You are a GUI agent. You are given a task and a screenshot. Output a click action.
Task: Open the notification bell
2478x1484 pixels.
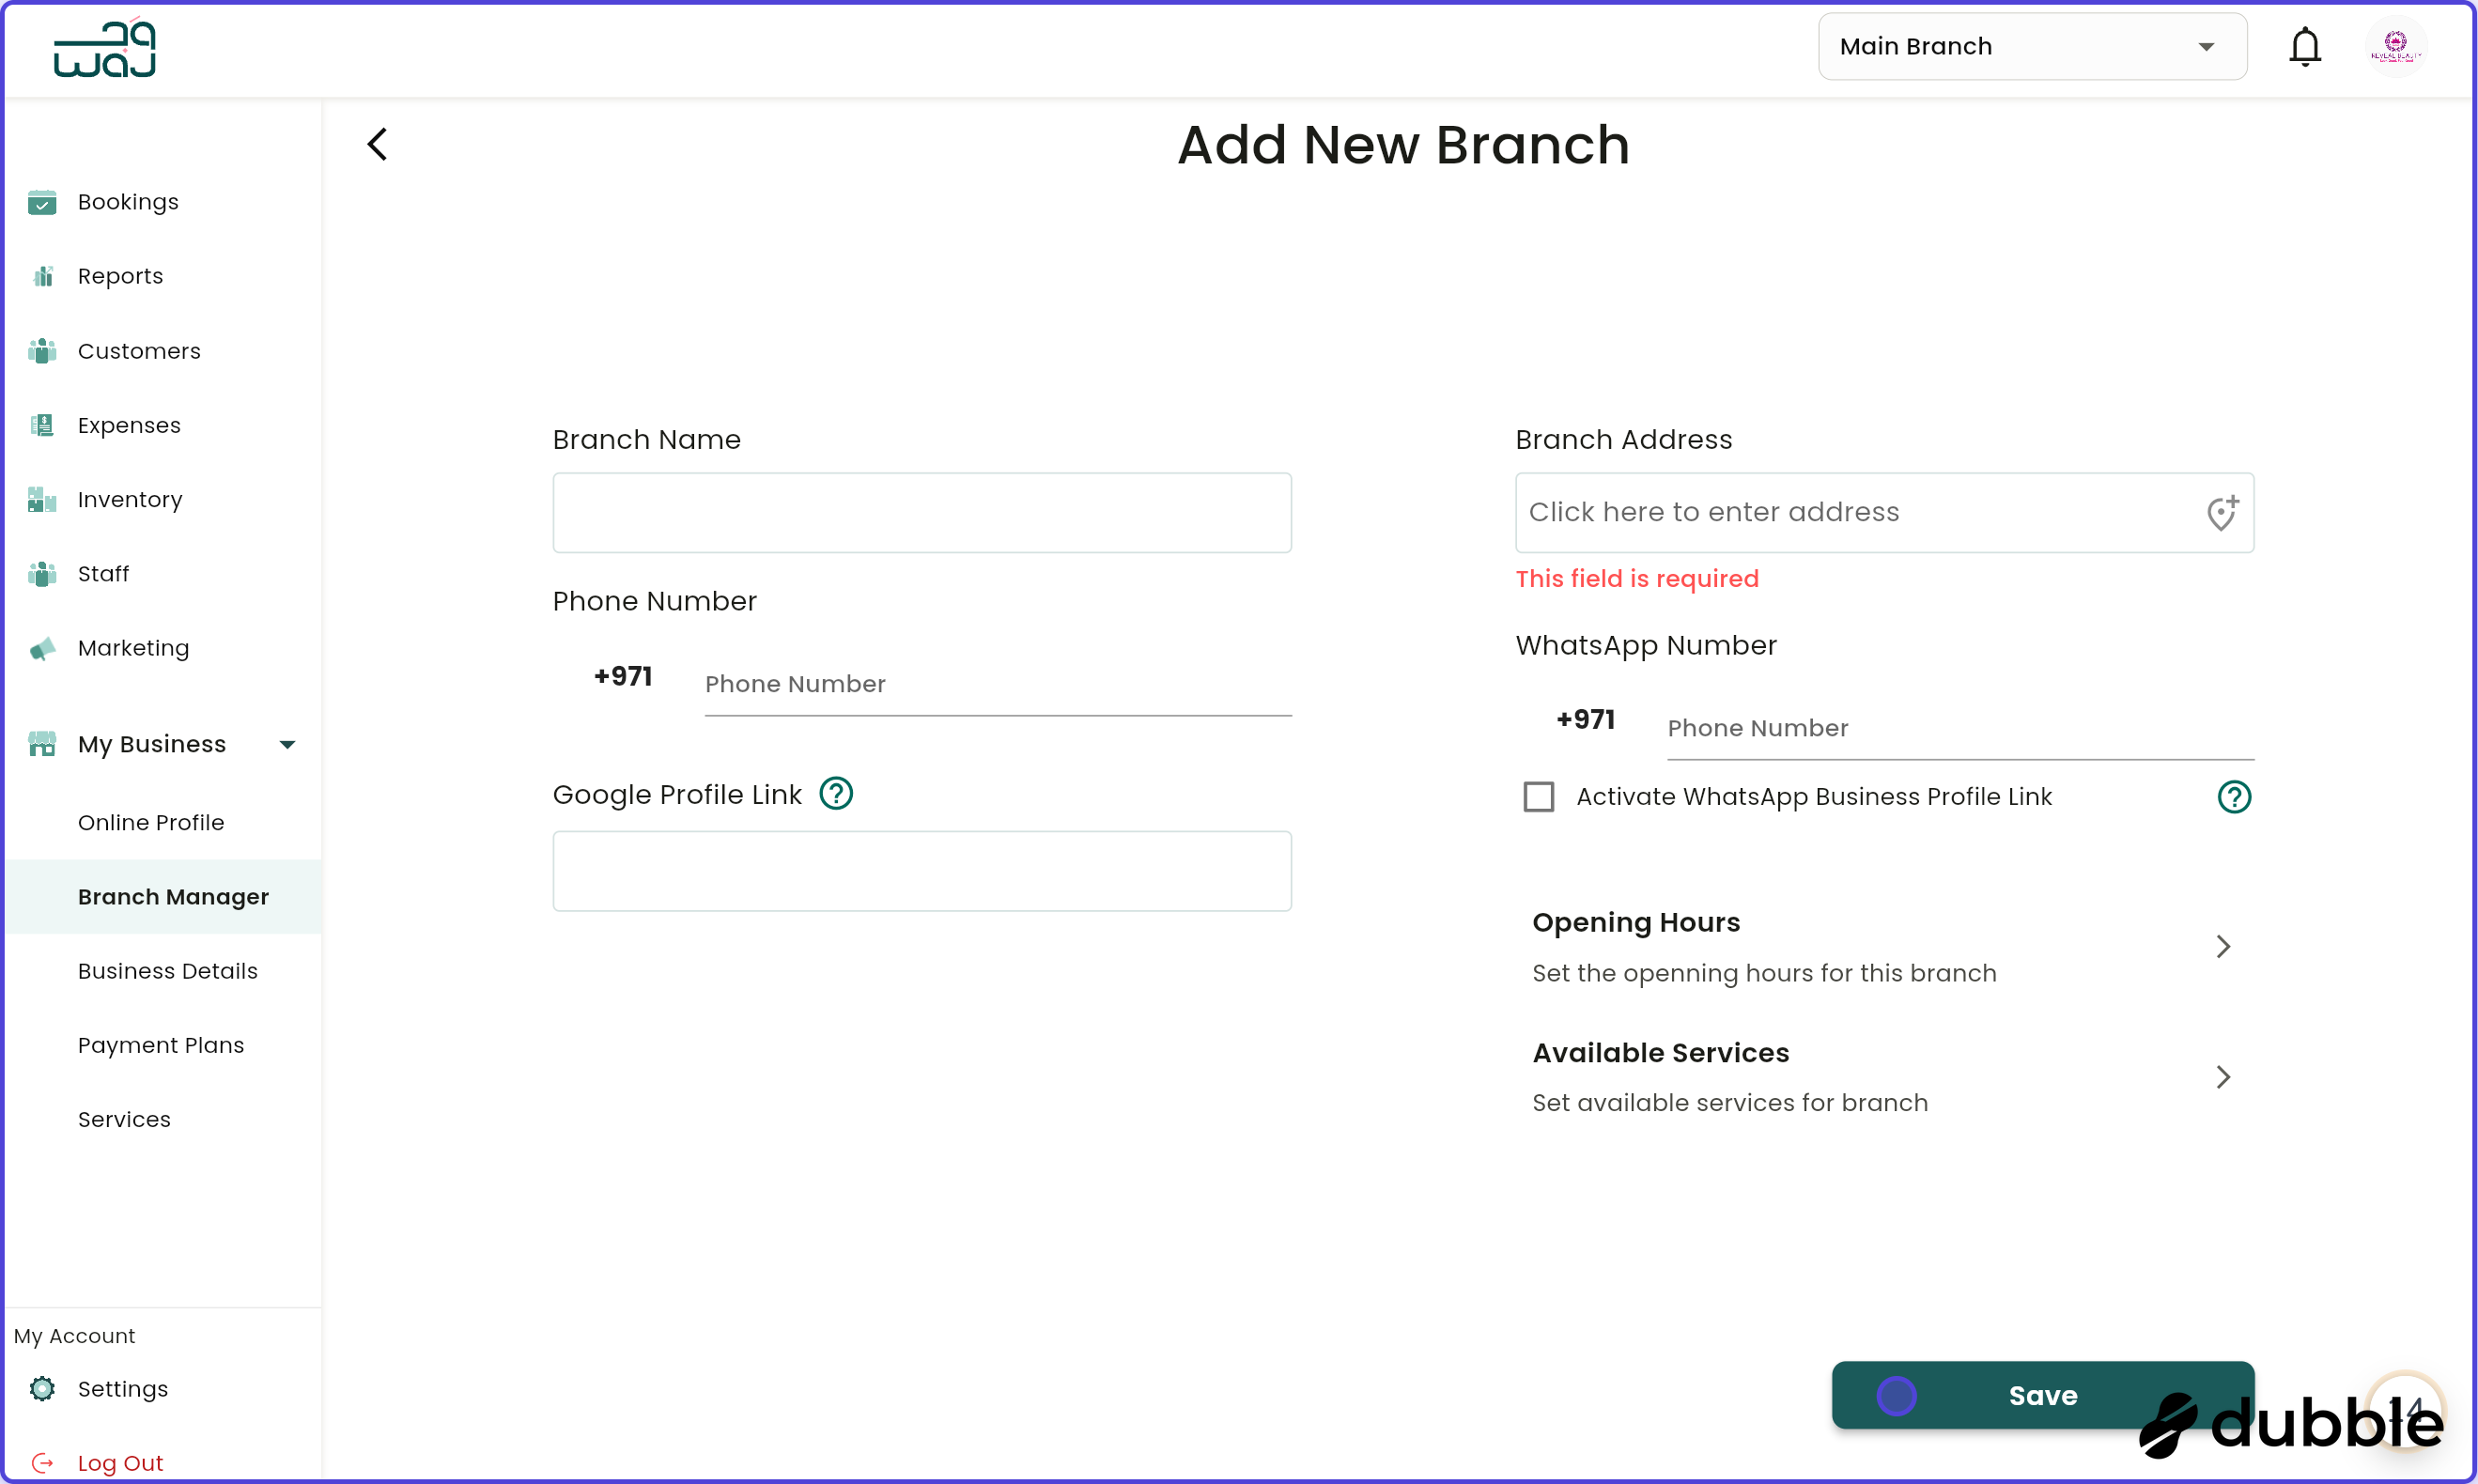pos(2305,46)
